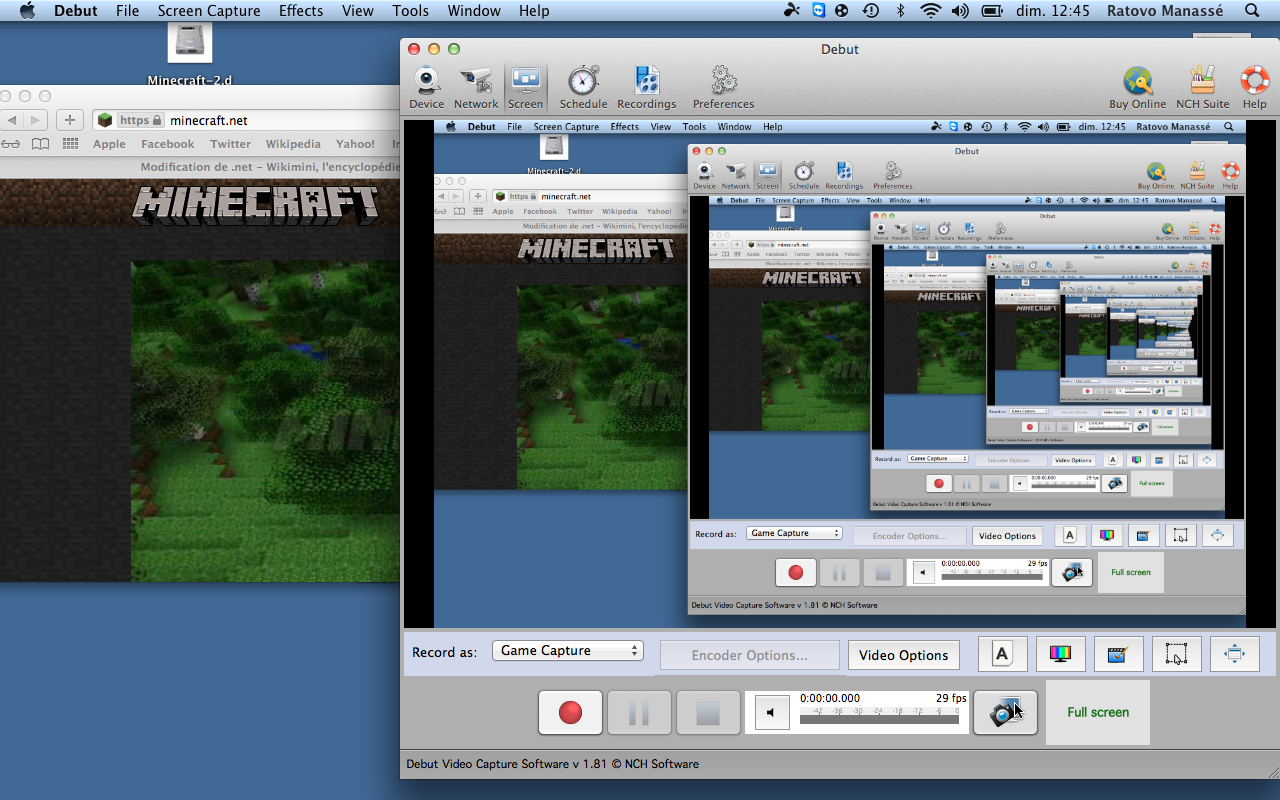Open the NCH Suite toolbar icon
1280x800 pixels.
pyautogui.click(x=1202, y=88)
